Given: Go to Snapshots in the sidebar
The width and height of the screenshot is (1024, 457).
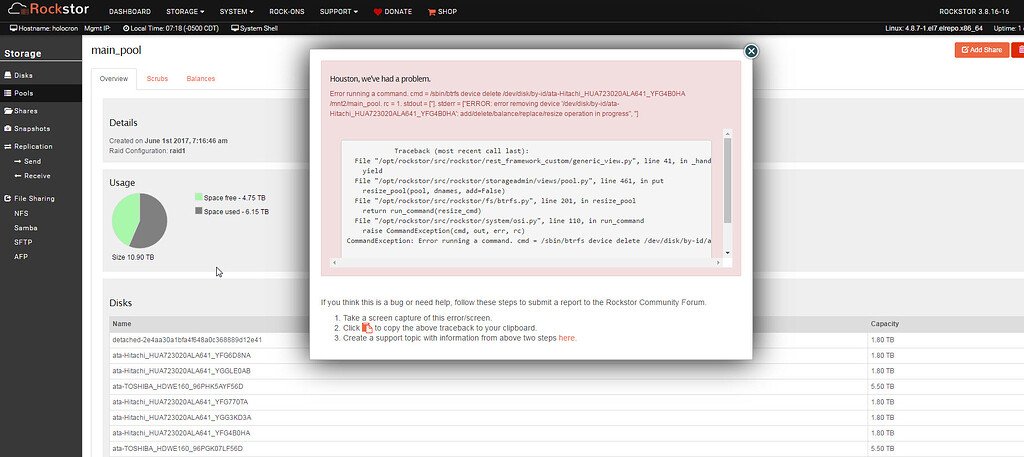Looking at the screenshot, I should pyautogui.click(x=31, y=129).
